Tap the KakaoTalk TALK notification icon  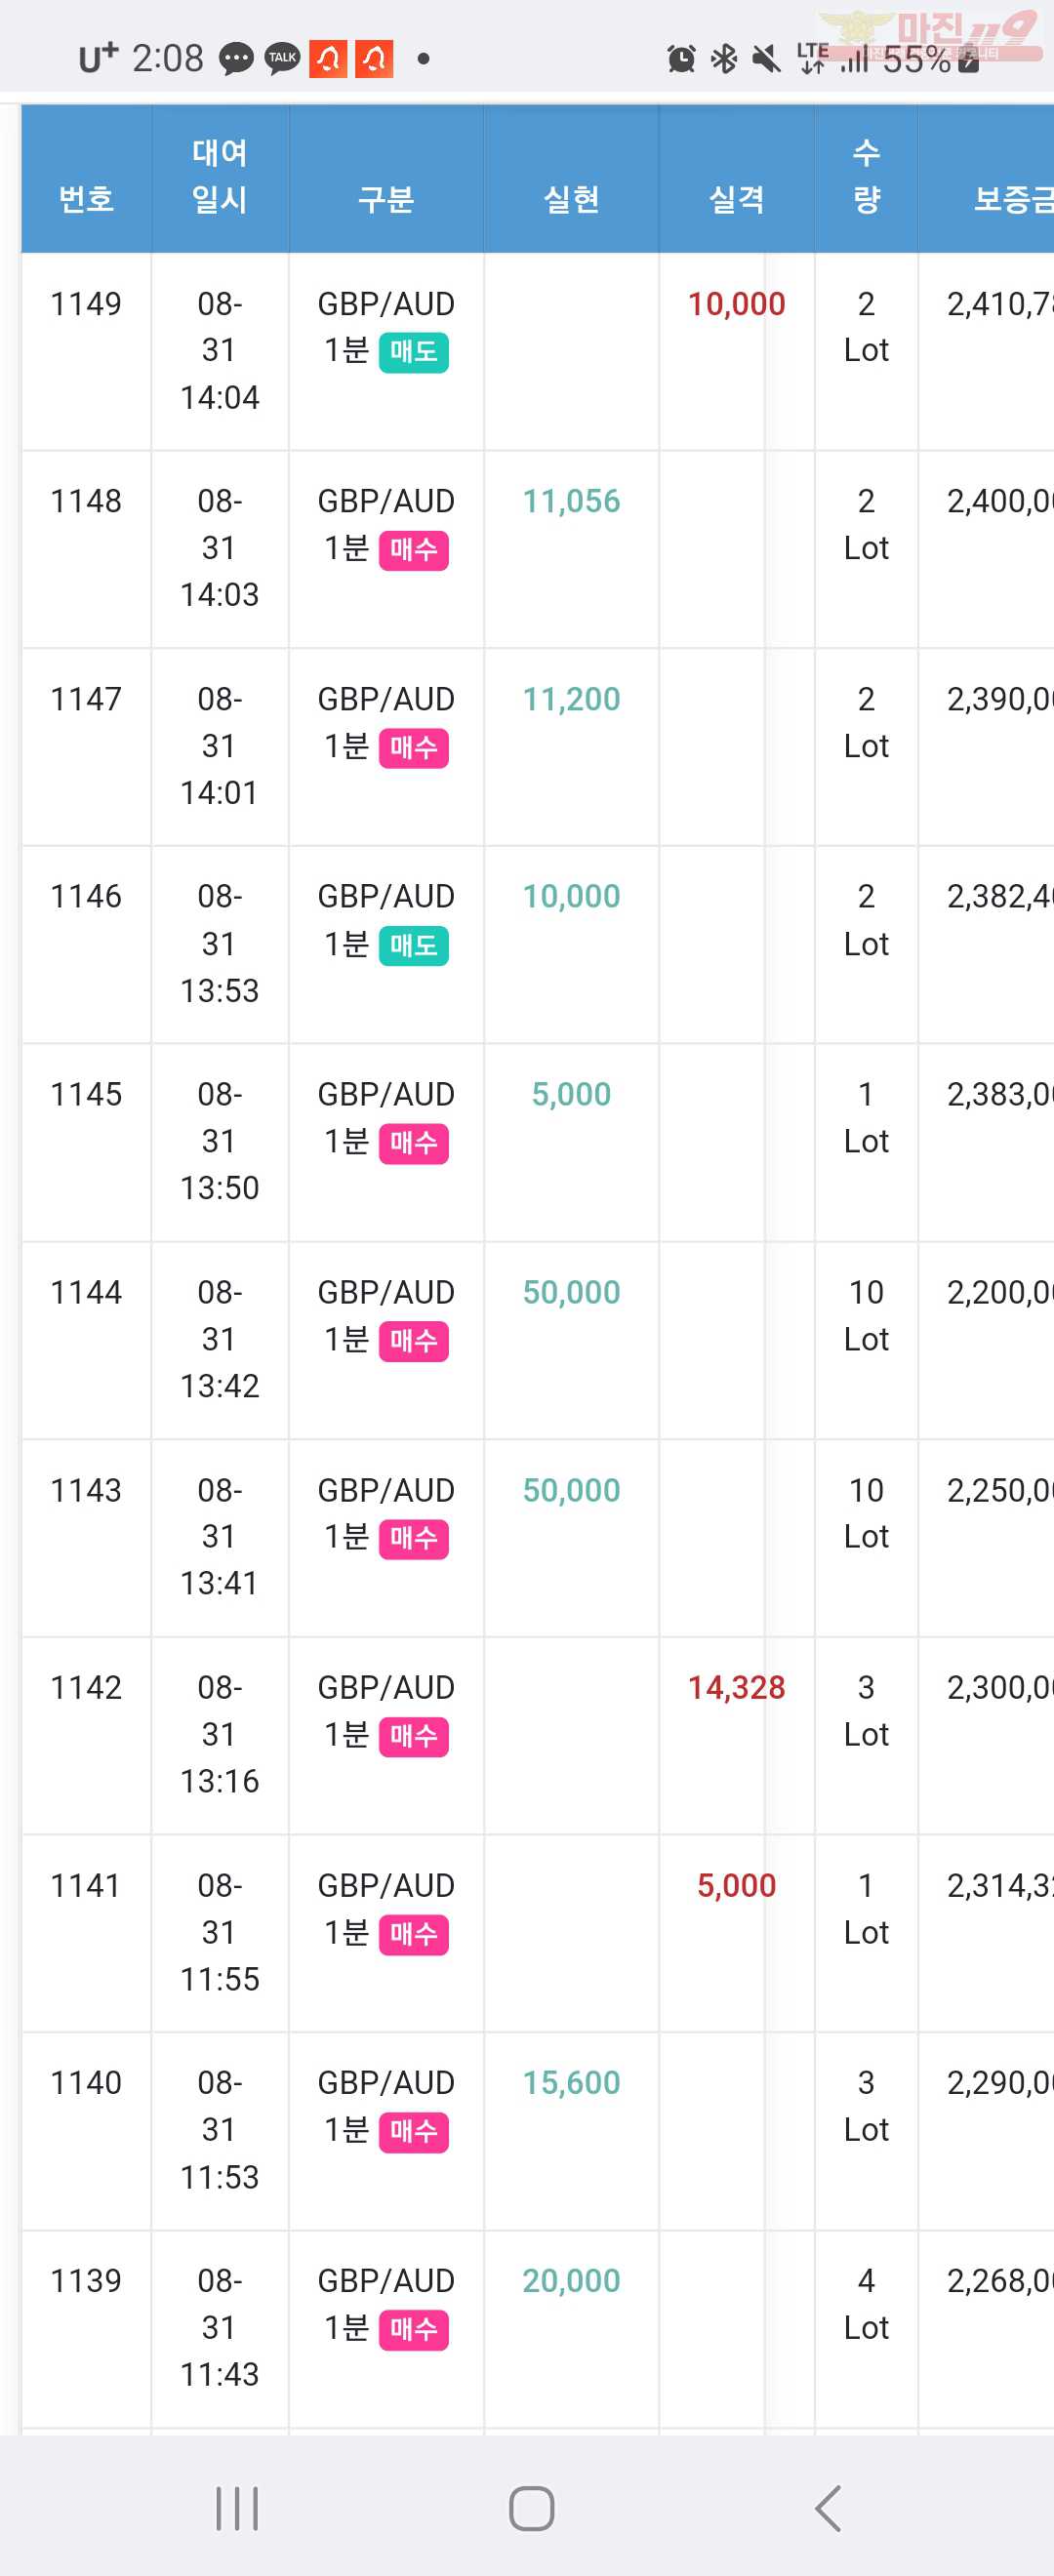(282, 59)
